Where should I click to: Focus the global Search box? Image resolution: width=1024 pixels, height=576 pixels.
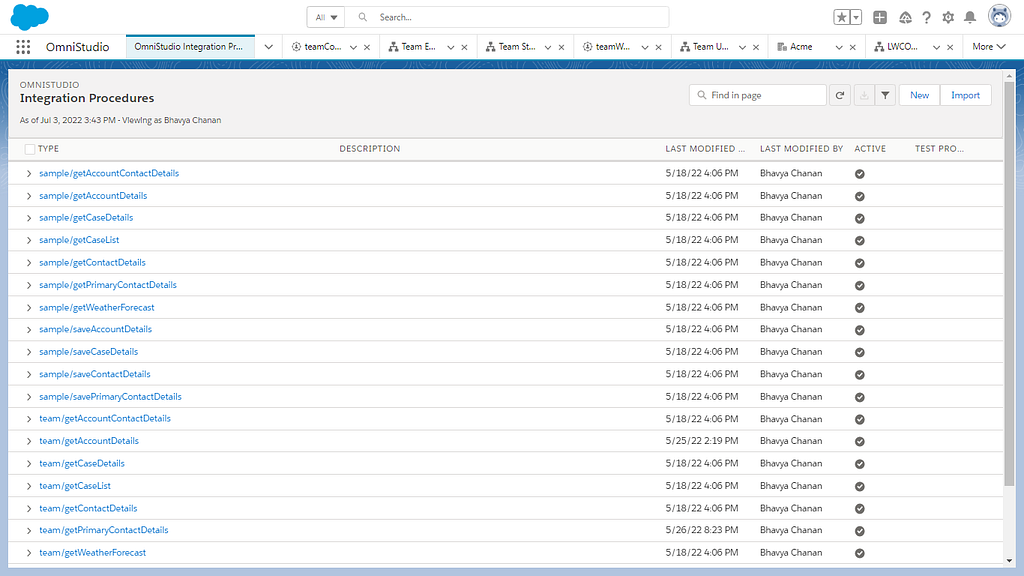pyautogui.click(x=507, y=17)
